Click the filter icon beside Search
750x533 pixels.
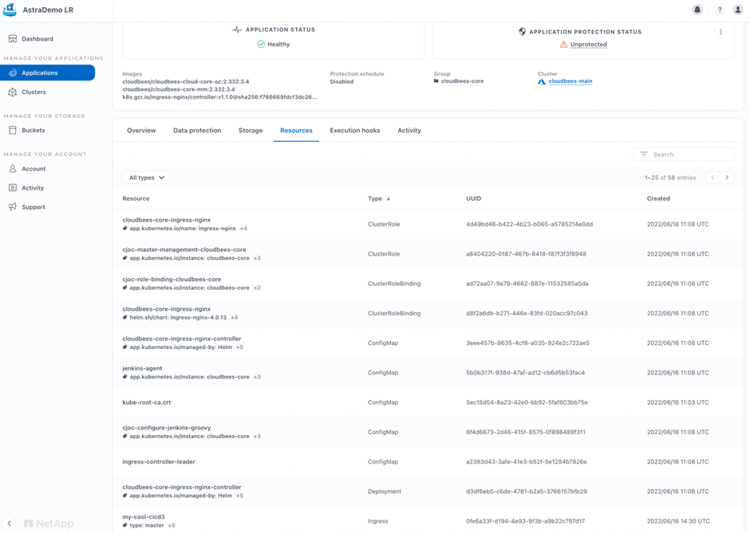click(644, 155)
